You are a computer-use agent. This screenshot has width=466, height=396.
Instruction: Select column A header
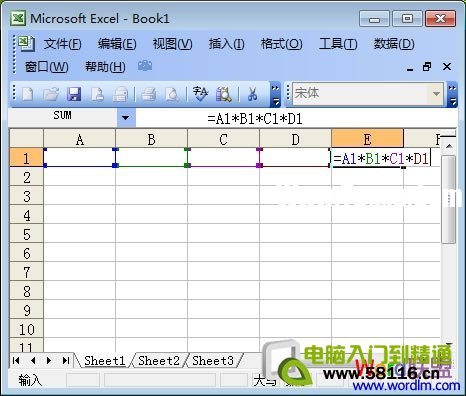[x=80, y=139]
